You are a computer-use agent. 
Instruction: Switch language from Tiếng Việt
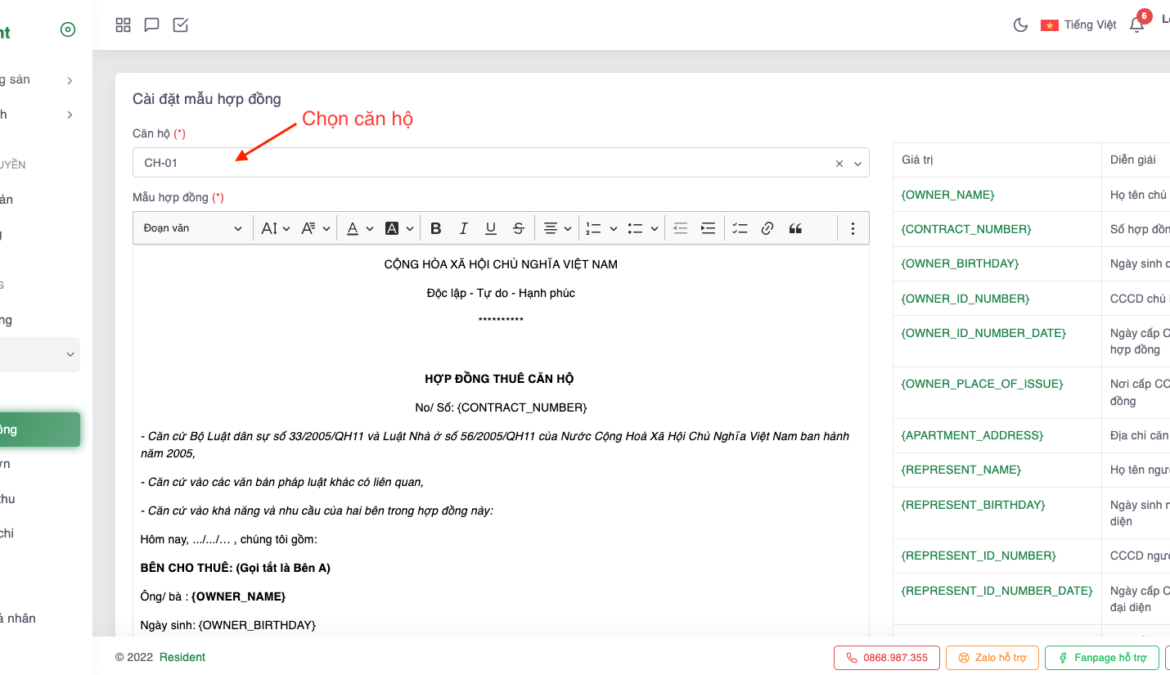[x=1078, y=25]
